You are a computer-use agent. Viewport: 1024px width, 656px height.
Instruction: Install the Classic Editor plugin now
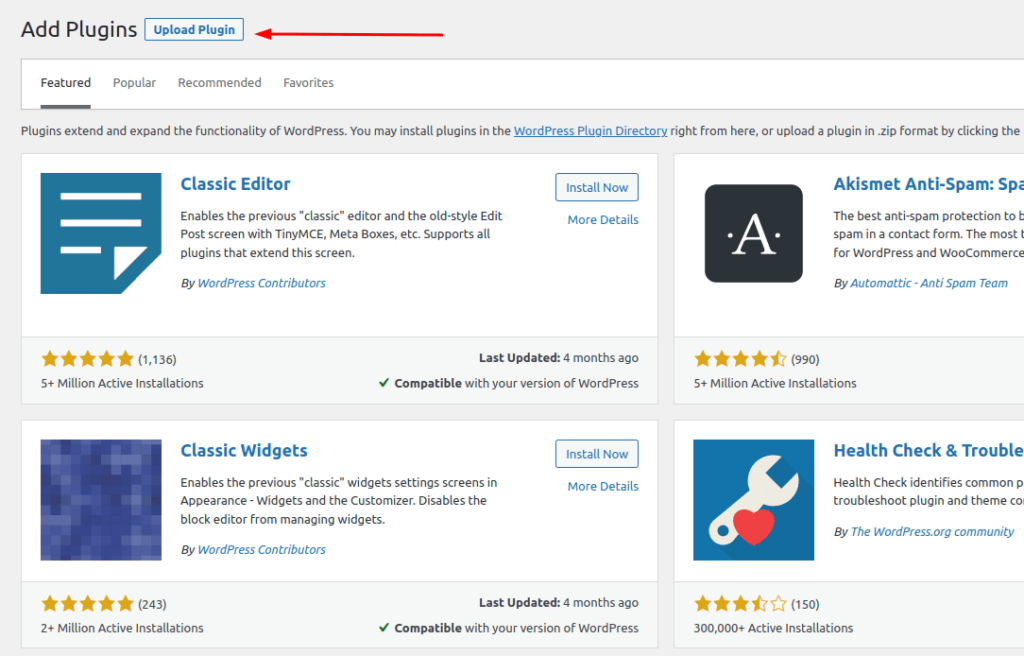(x=597, y=188)
